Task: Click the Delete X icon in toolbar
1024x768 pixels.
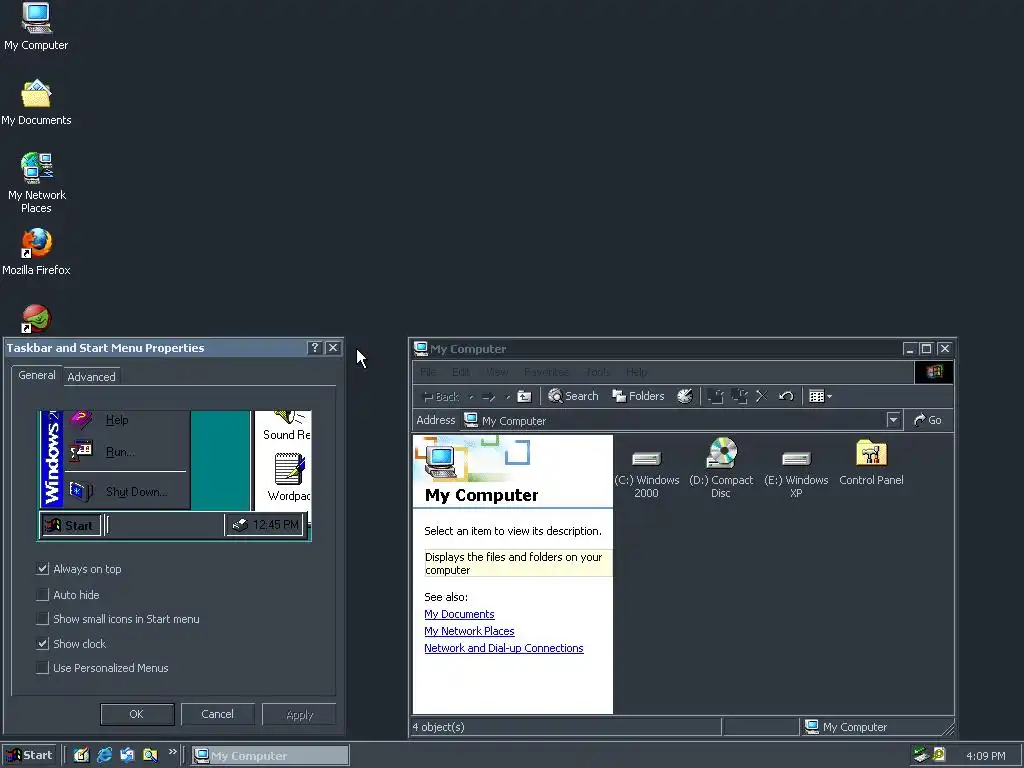Action: tap(761, 396)
